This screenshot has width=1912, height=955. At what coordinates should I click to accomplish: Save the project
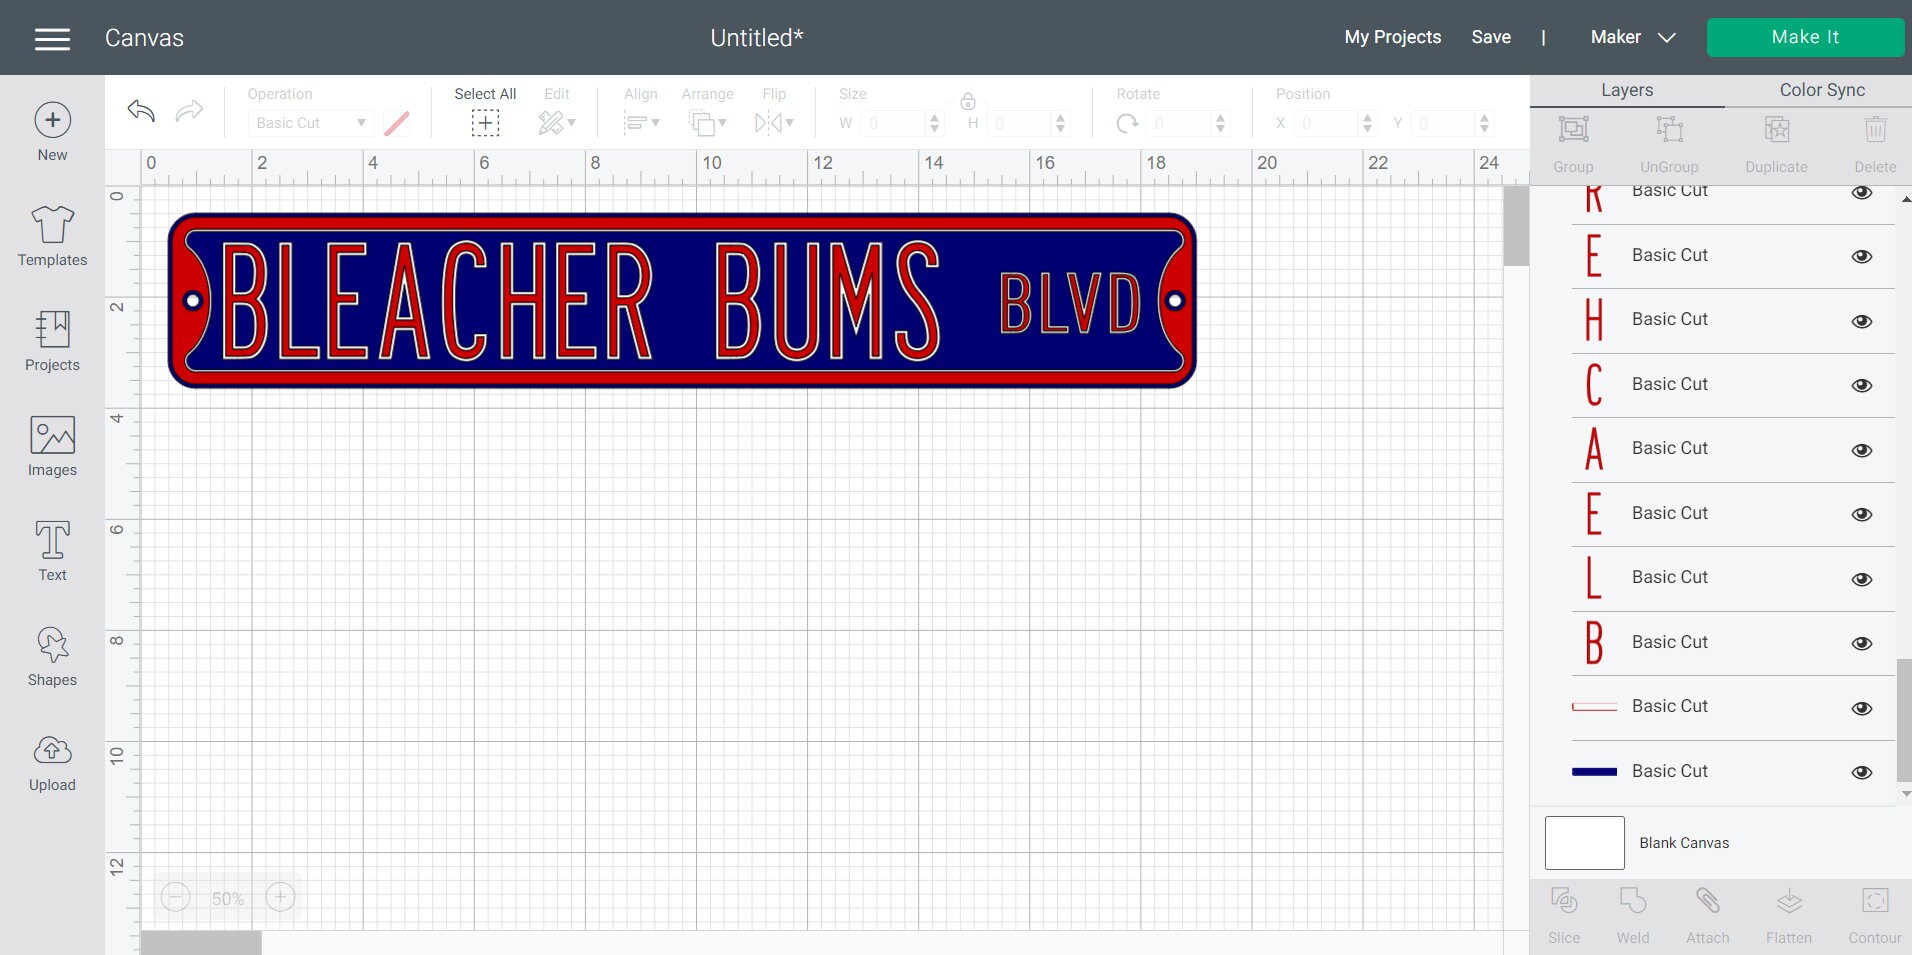pos(1492,37)
